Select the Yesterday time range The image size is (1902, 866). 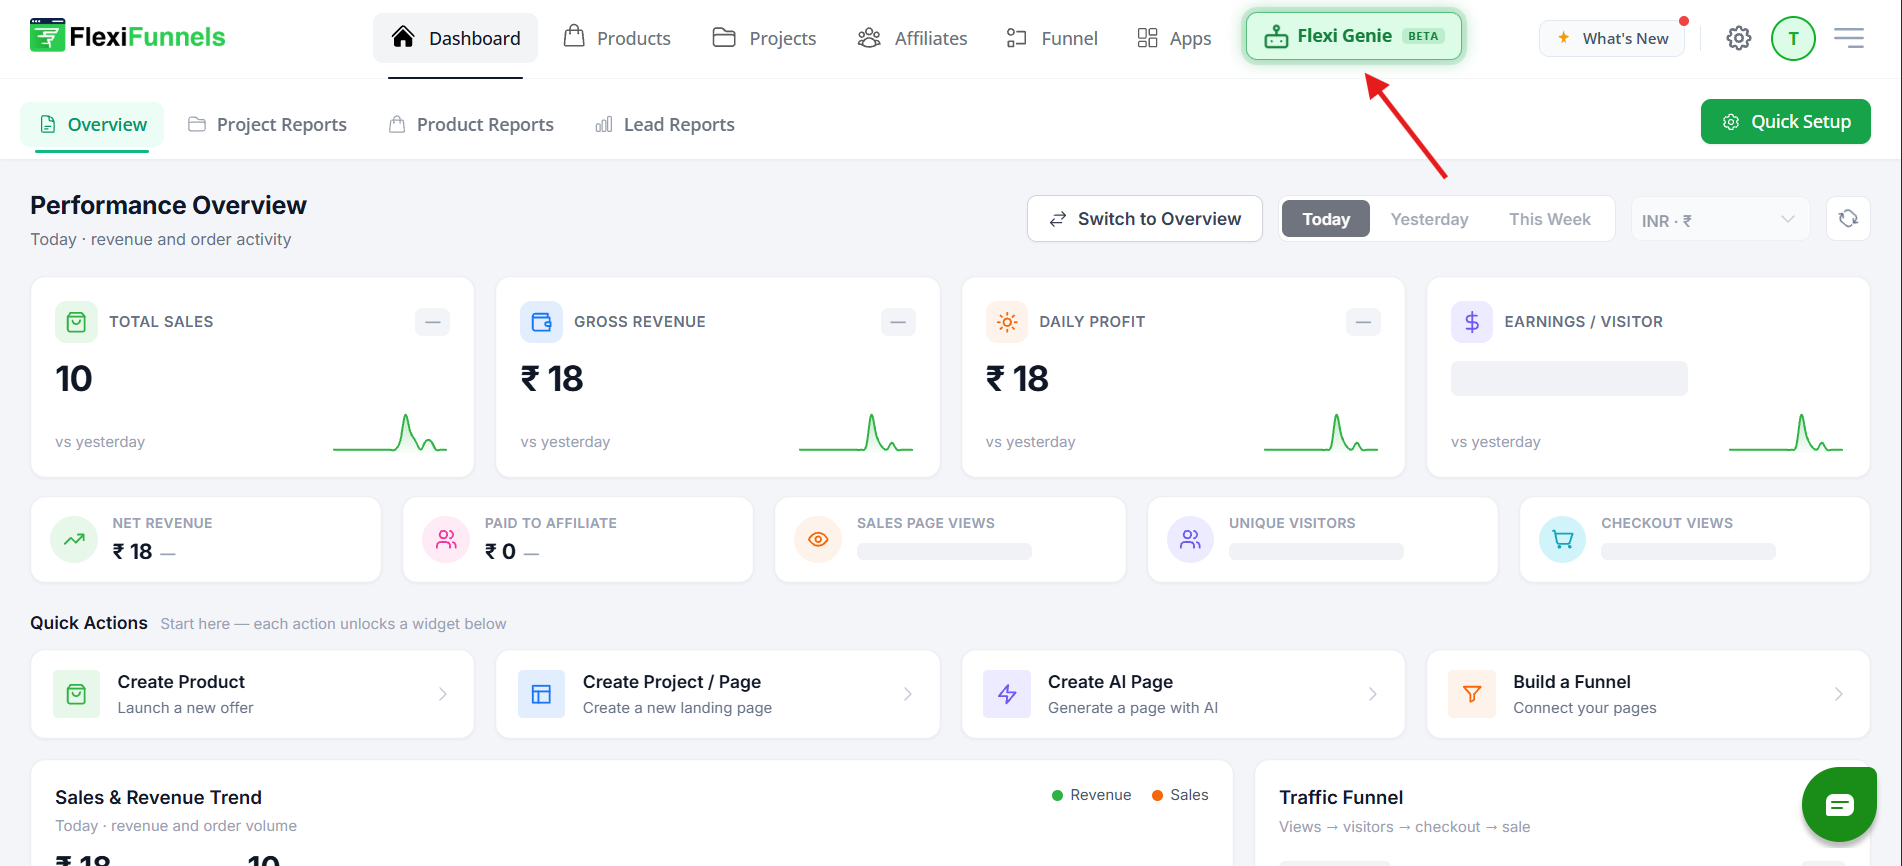point(1429,219)
